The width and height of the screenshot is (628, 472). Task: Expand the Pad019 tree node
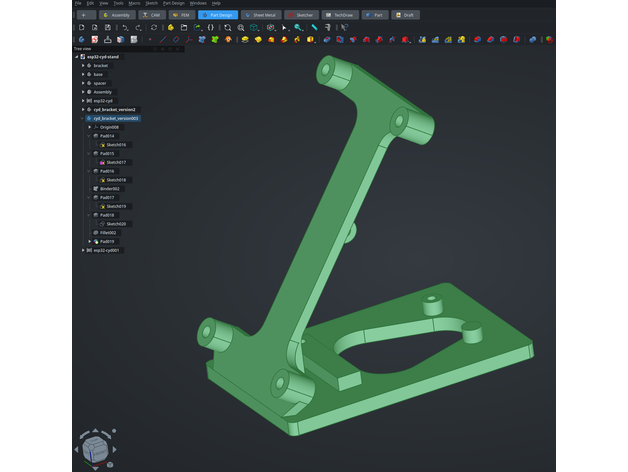tap(90, 241)
